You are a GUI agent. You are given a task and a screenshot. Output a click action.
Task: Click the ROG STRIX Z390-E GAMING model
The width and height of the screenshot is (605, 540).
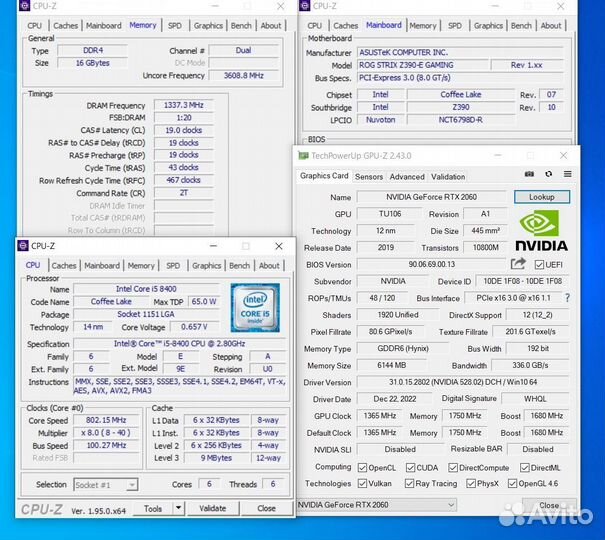(x=422, y=65)
